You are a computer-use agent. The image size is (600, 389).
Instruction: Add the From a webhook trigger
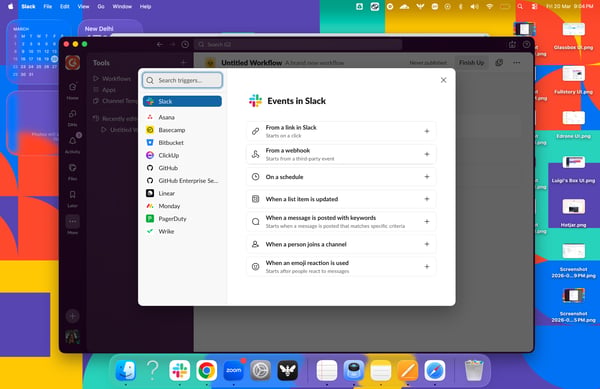[341, 154]
